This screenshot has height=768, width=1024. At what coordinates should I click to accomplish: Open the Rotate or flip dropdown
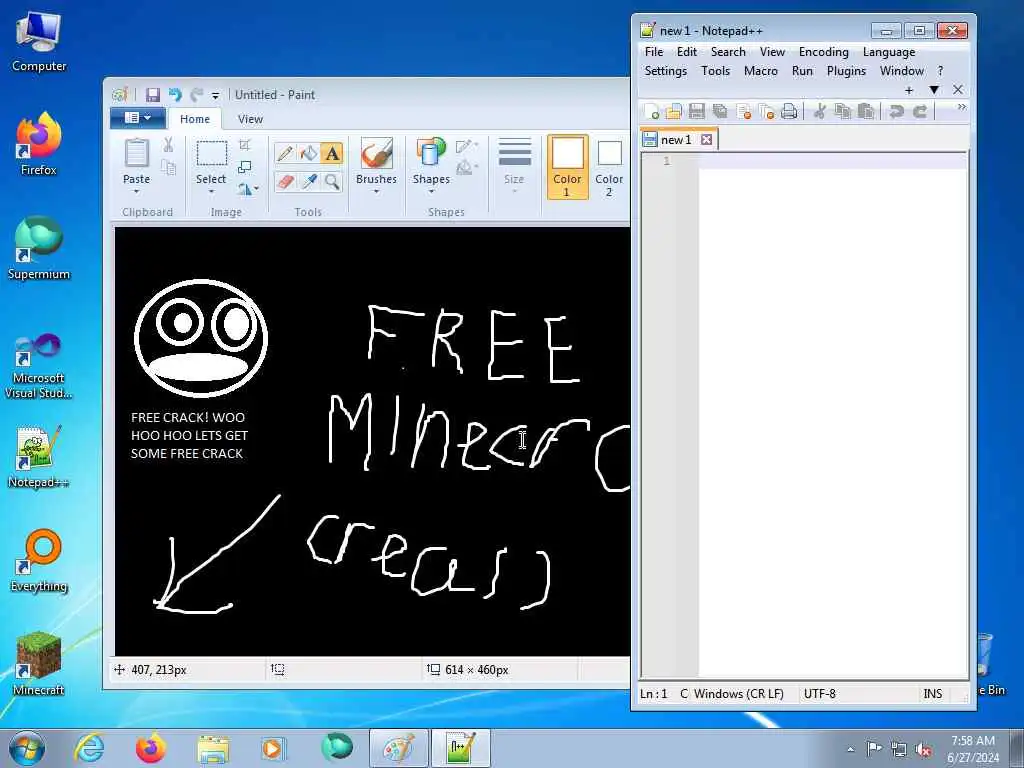coord(248,189)
